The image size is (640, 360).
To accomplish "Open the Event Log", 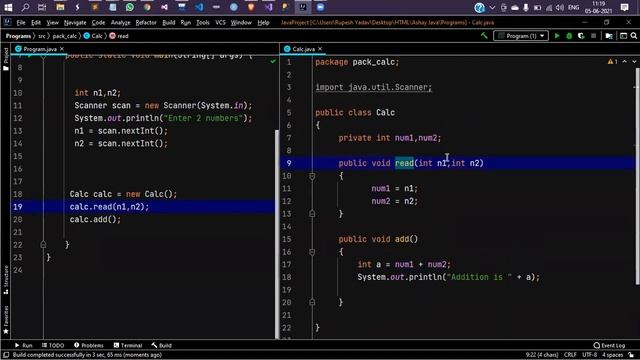I will tap(609, 345).
